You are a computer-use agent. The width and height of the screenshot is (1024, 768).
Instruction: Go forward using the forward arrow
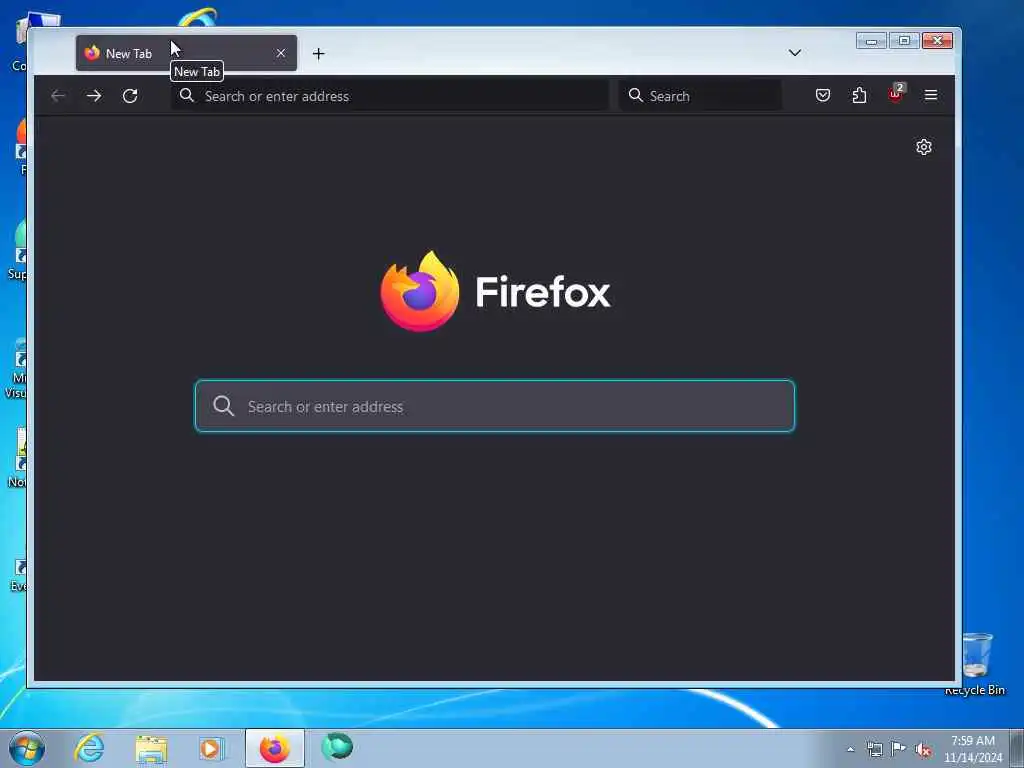[94, 96]
